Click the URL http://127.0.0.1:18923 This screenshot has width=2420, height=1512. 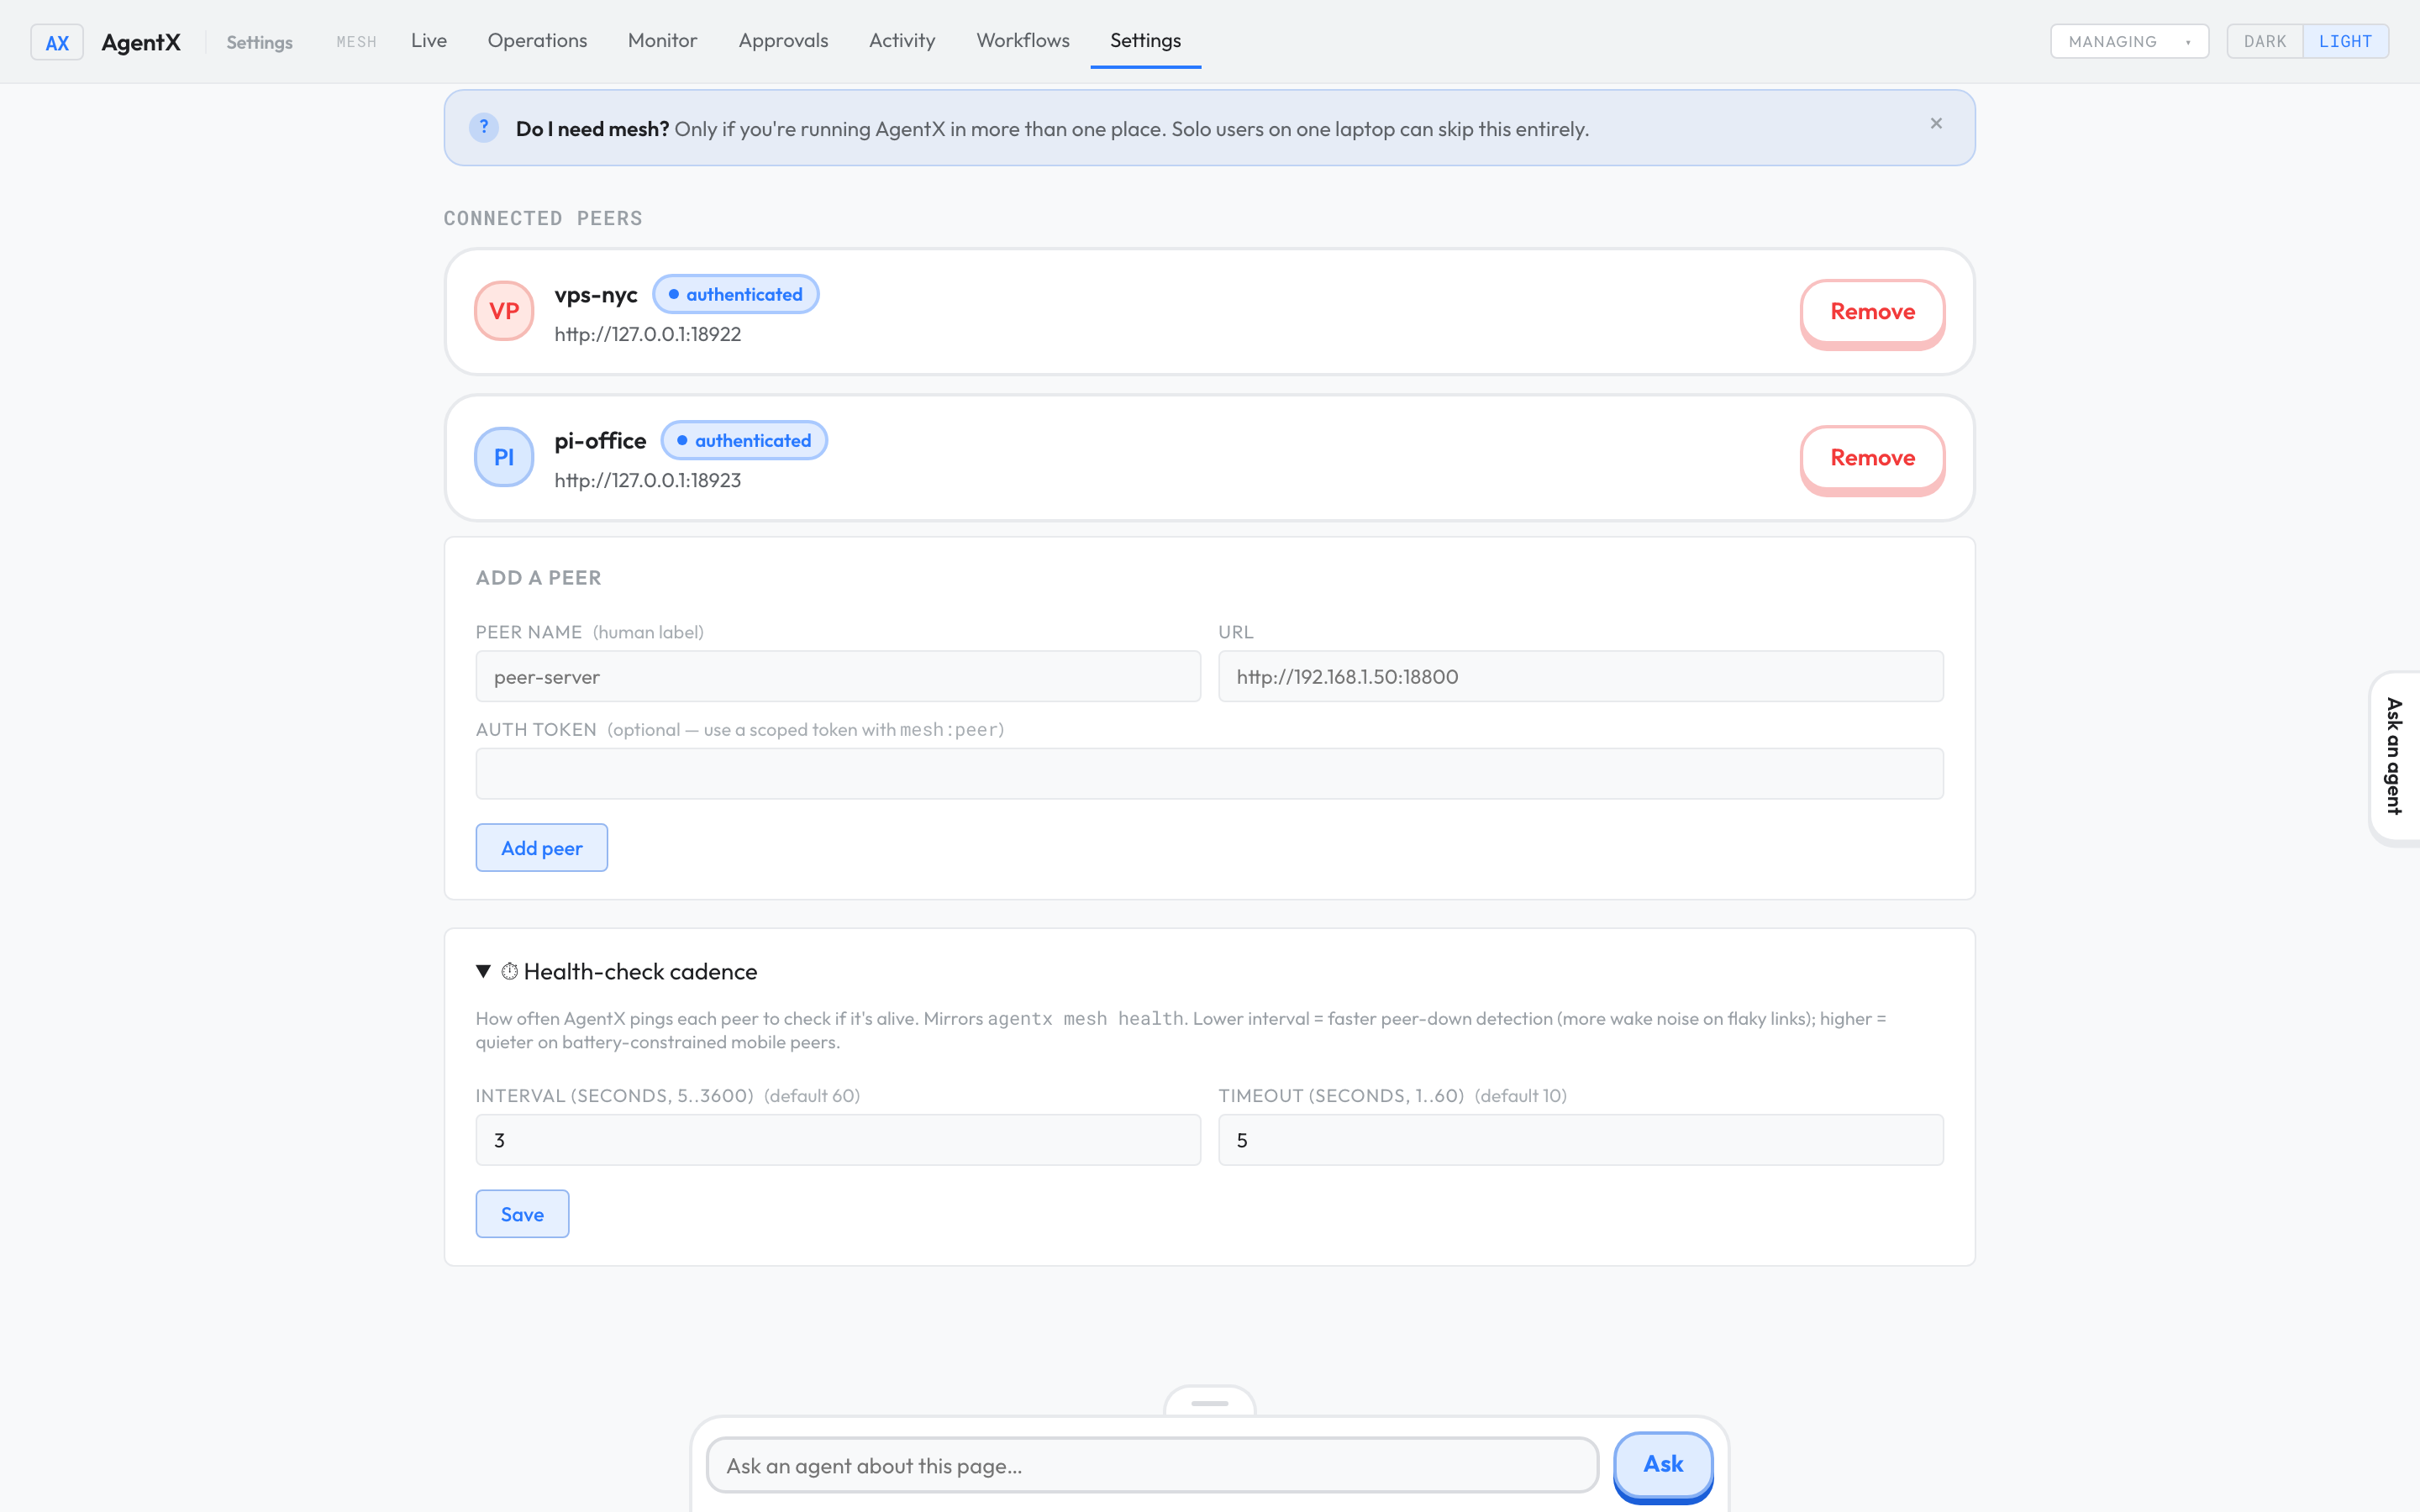648,480
